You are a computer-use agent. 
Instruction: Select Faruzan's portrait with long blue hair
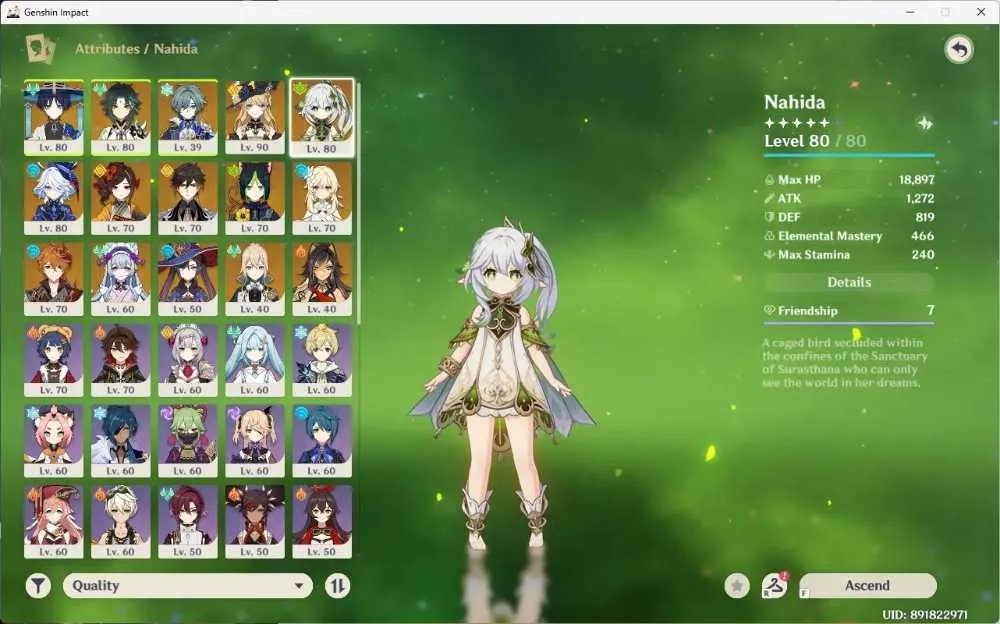tap(254, 360)
